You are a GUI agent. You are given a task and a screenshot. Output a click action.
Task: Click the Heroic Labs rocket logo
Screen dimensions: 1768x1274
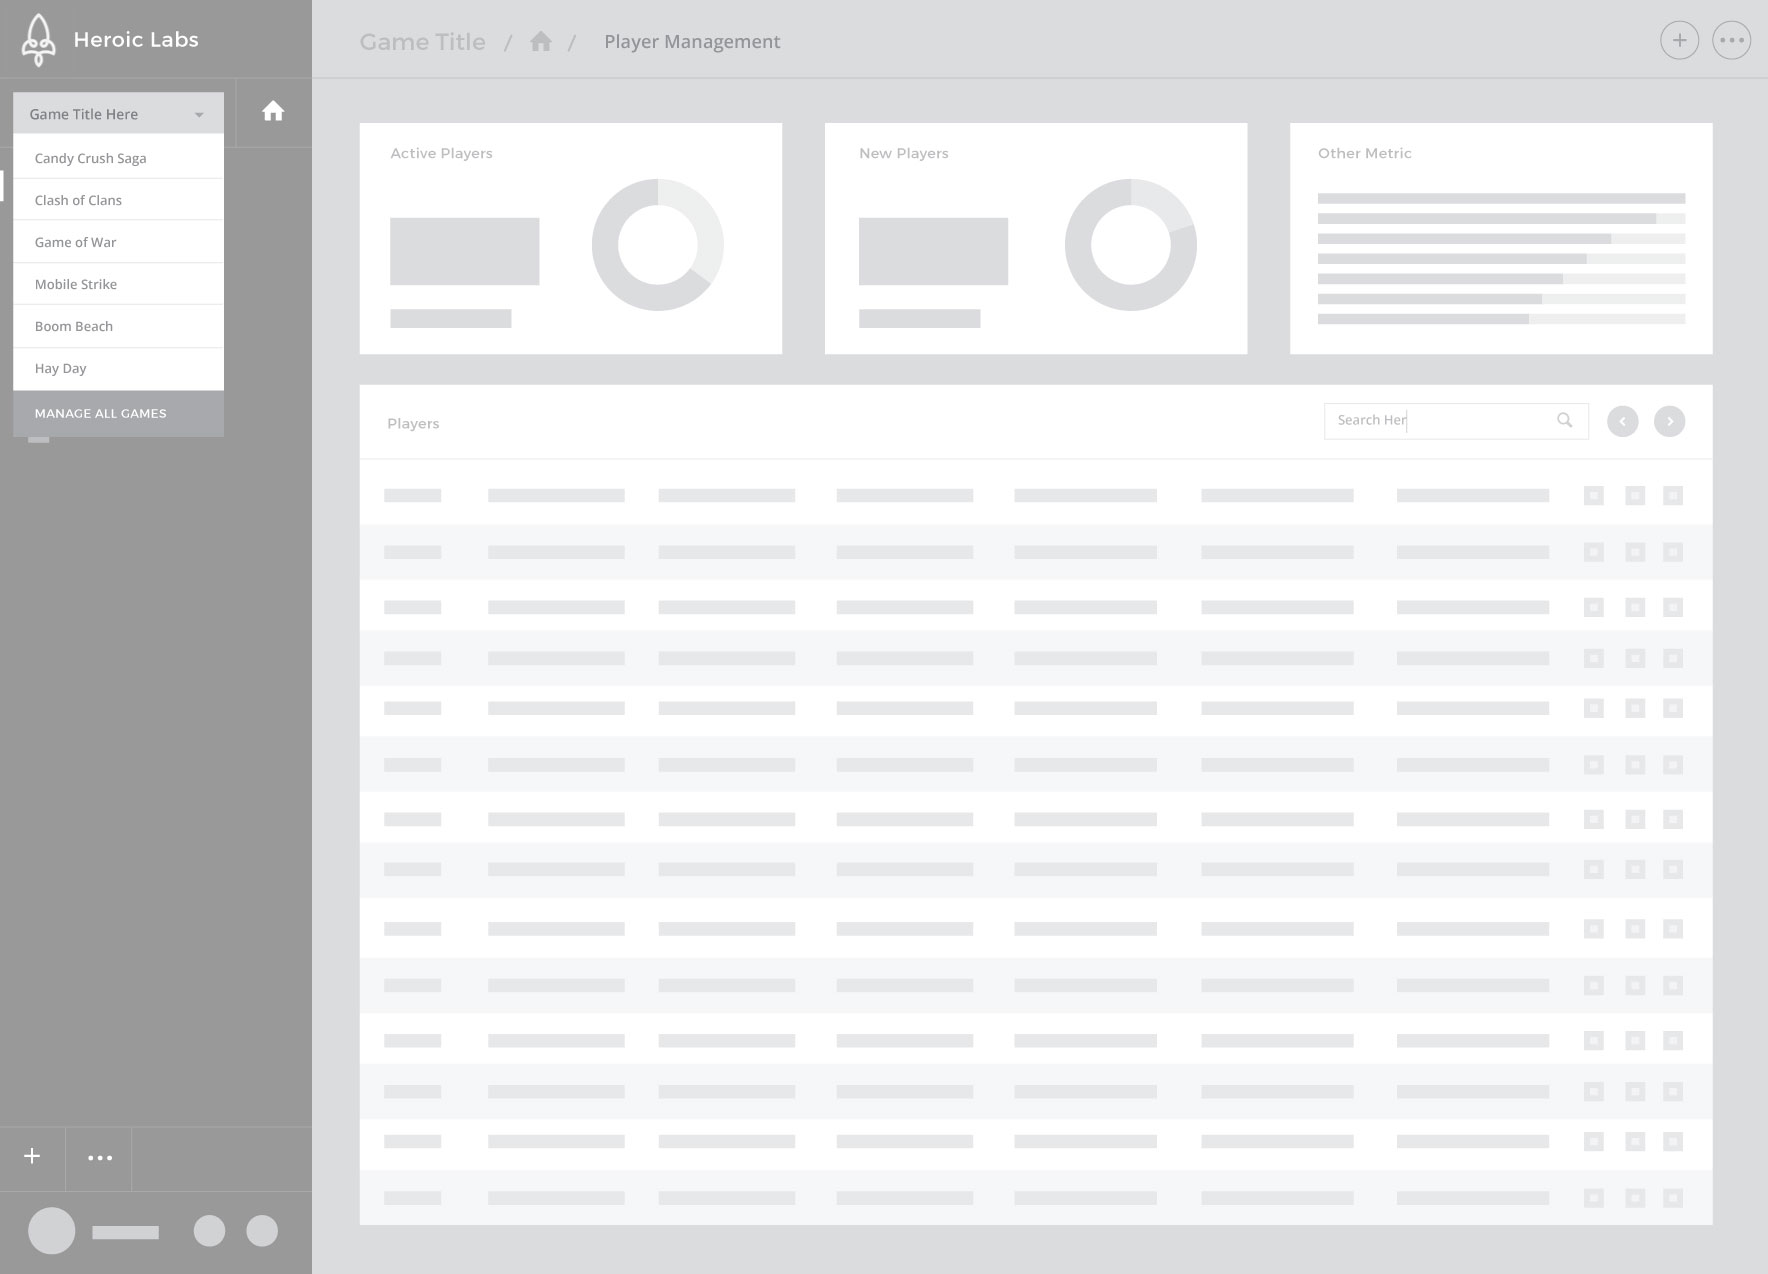tap(38, 40)
